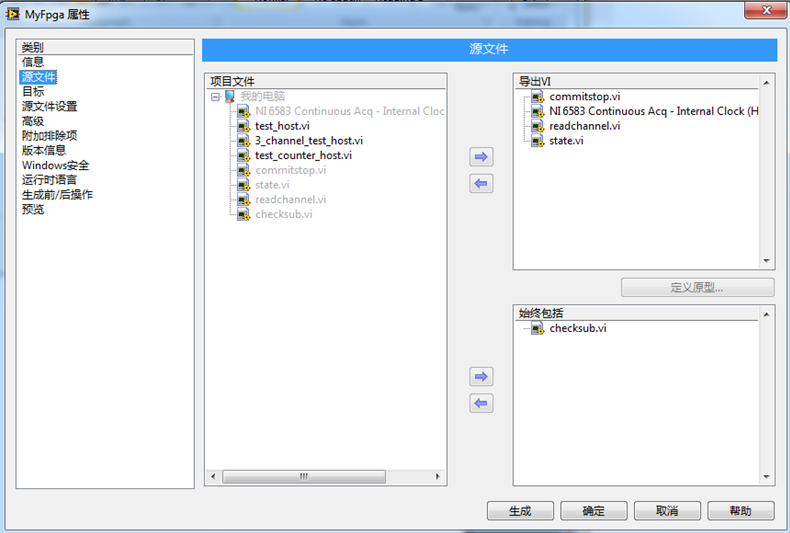Click the VI icon beside test_host.vi
Screen dimensions: 790x533
pos(243,126)
